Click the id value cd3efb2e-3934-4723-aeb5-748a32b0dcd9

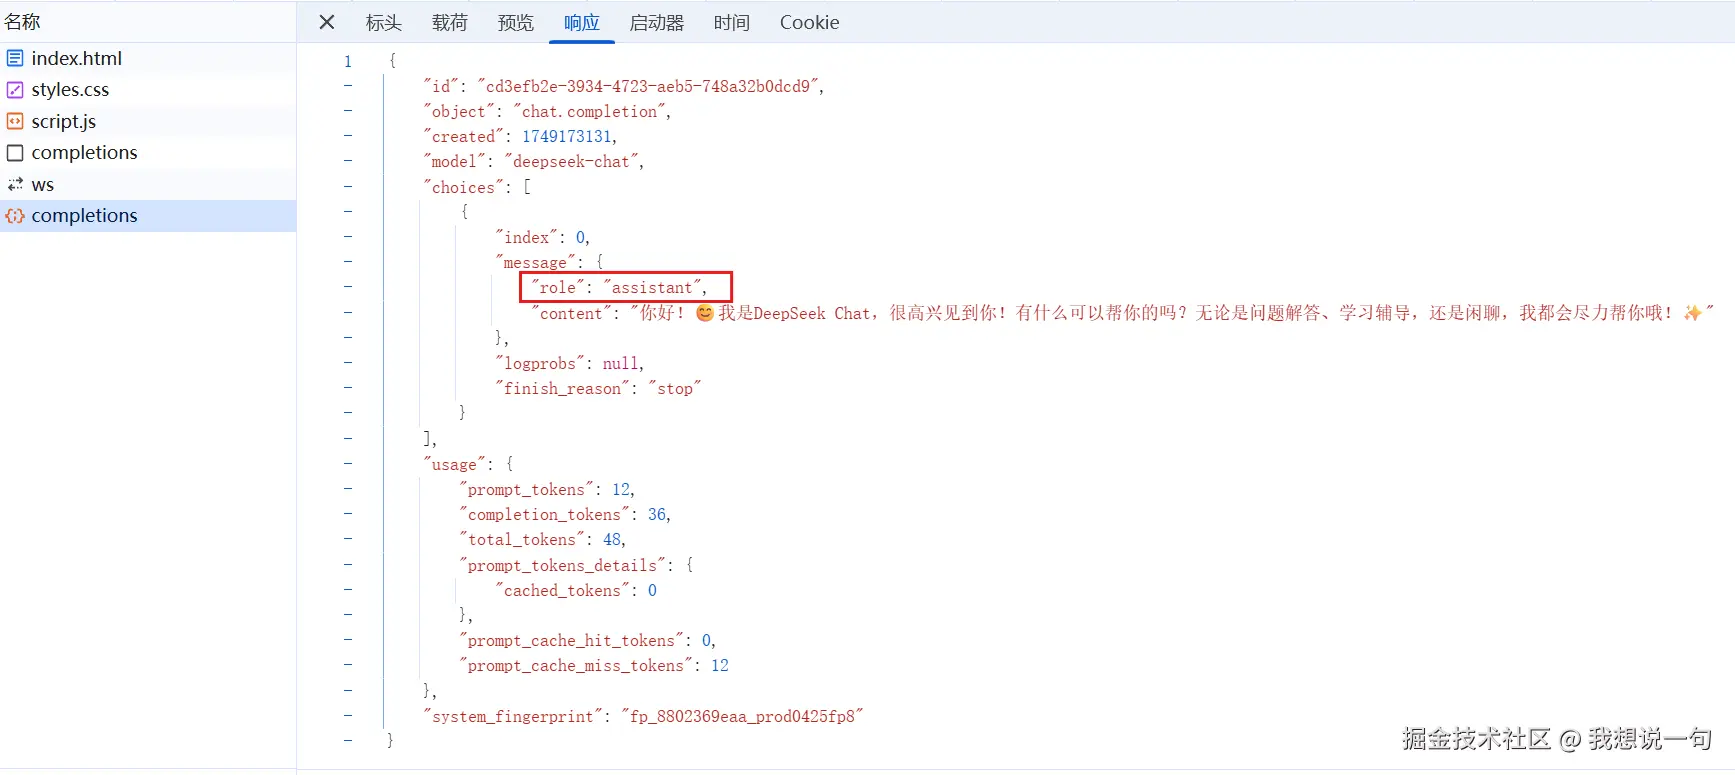pos(648,86)
